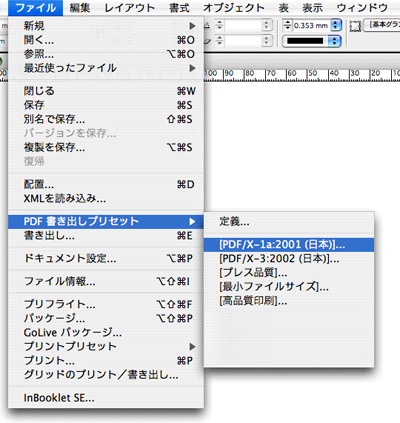Choose 開く... from the File menu
Screen dimensions: 400x423
(x=106, y=40)
